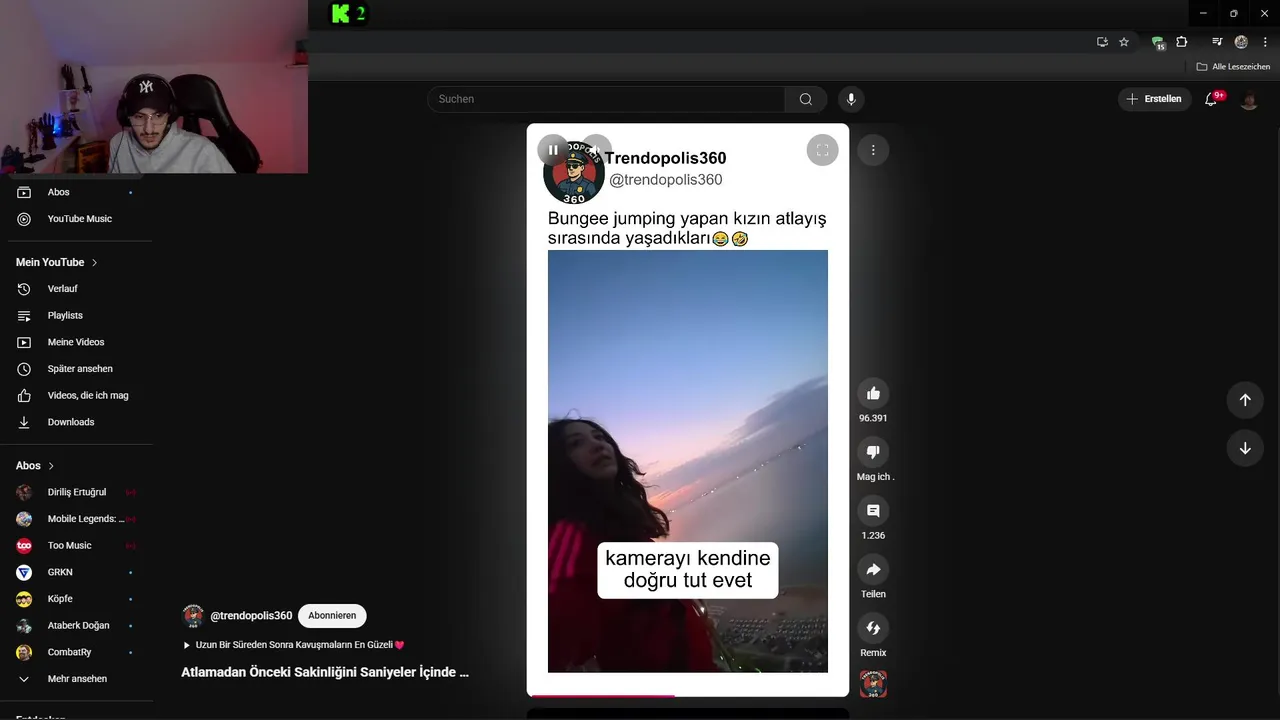Image resolution: width=1280 pixels, height=720 pixels.
Task: Go to the next Short with down arrow
Action: tap(1245, 448)
